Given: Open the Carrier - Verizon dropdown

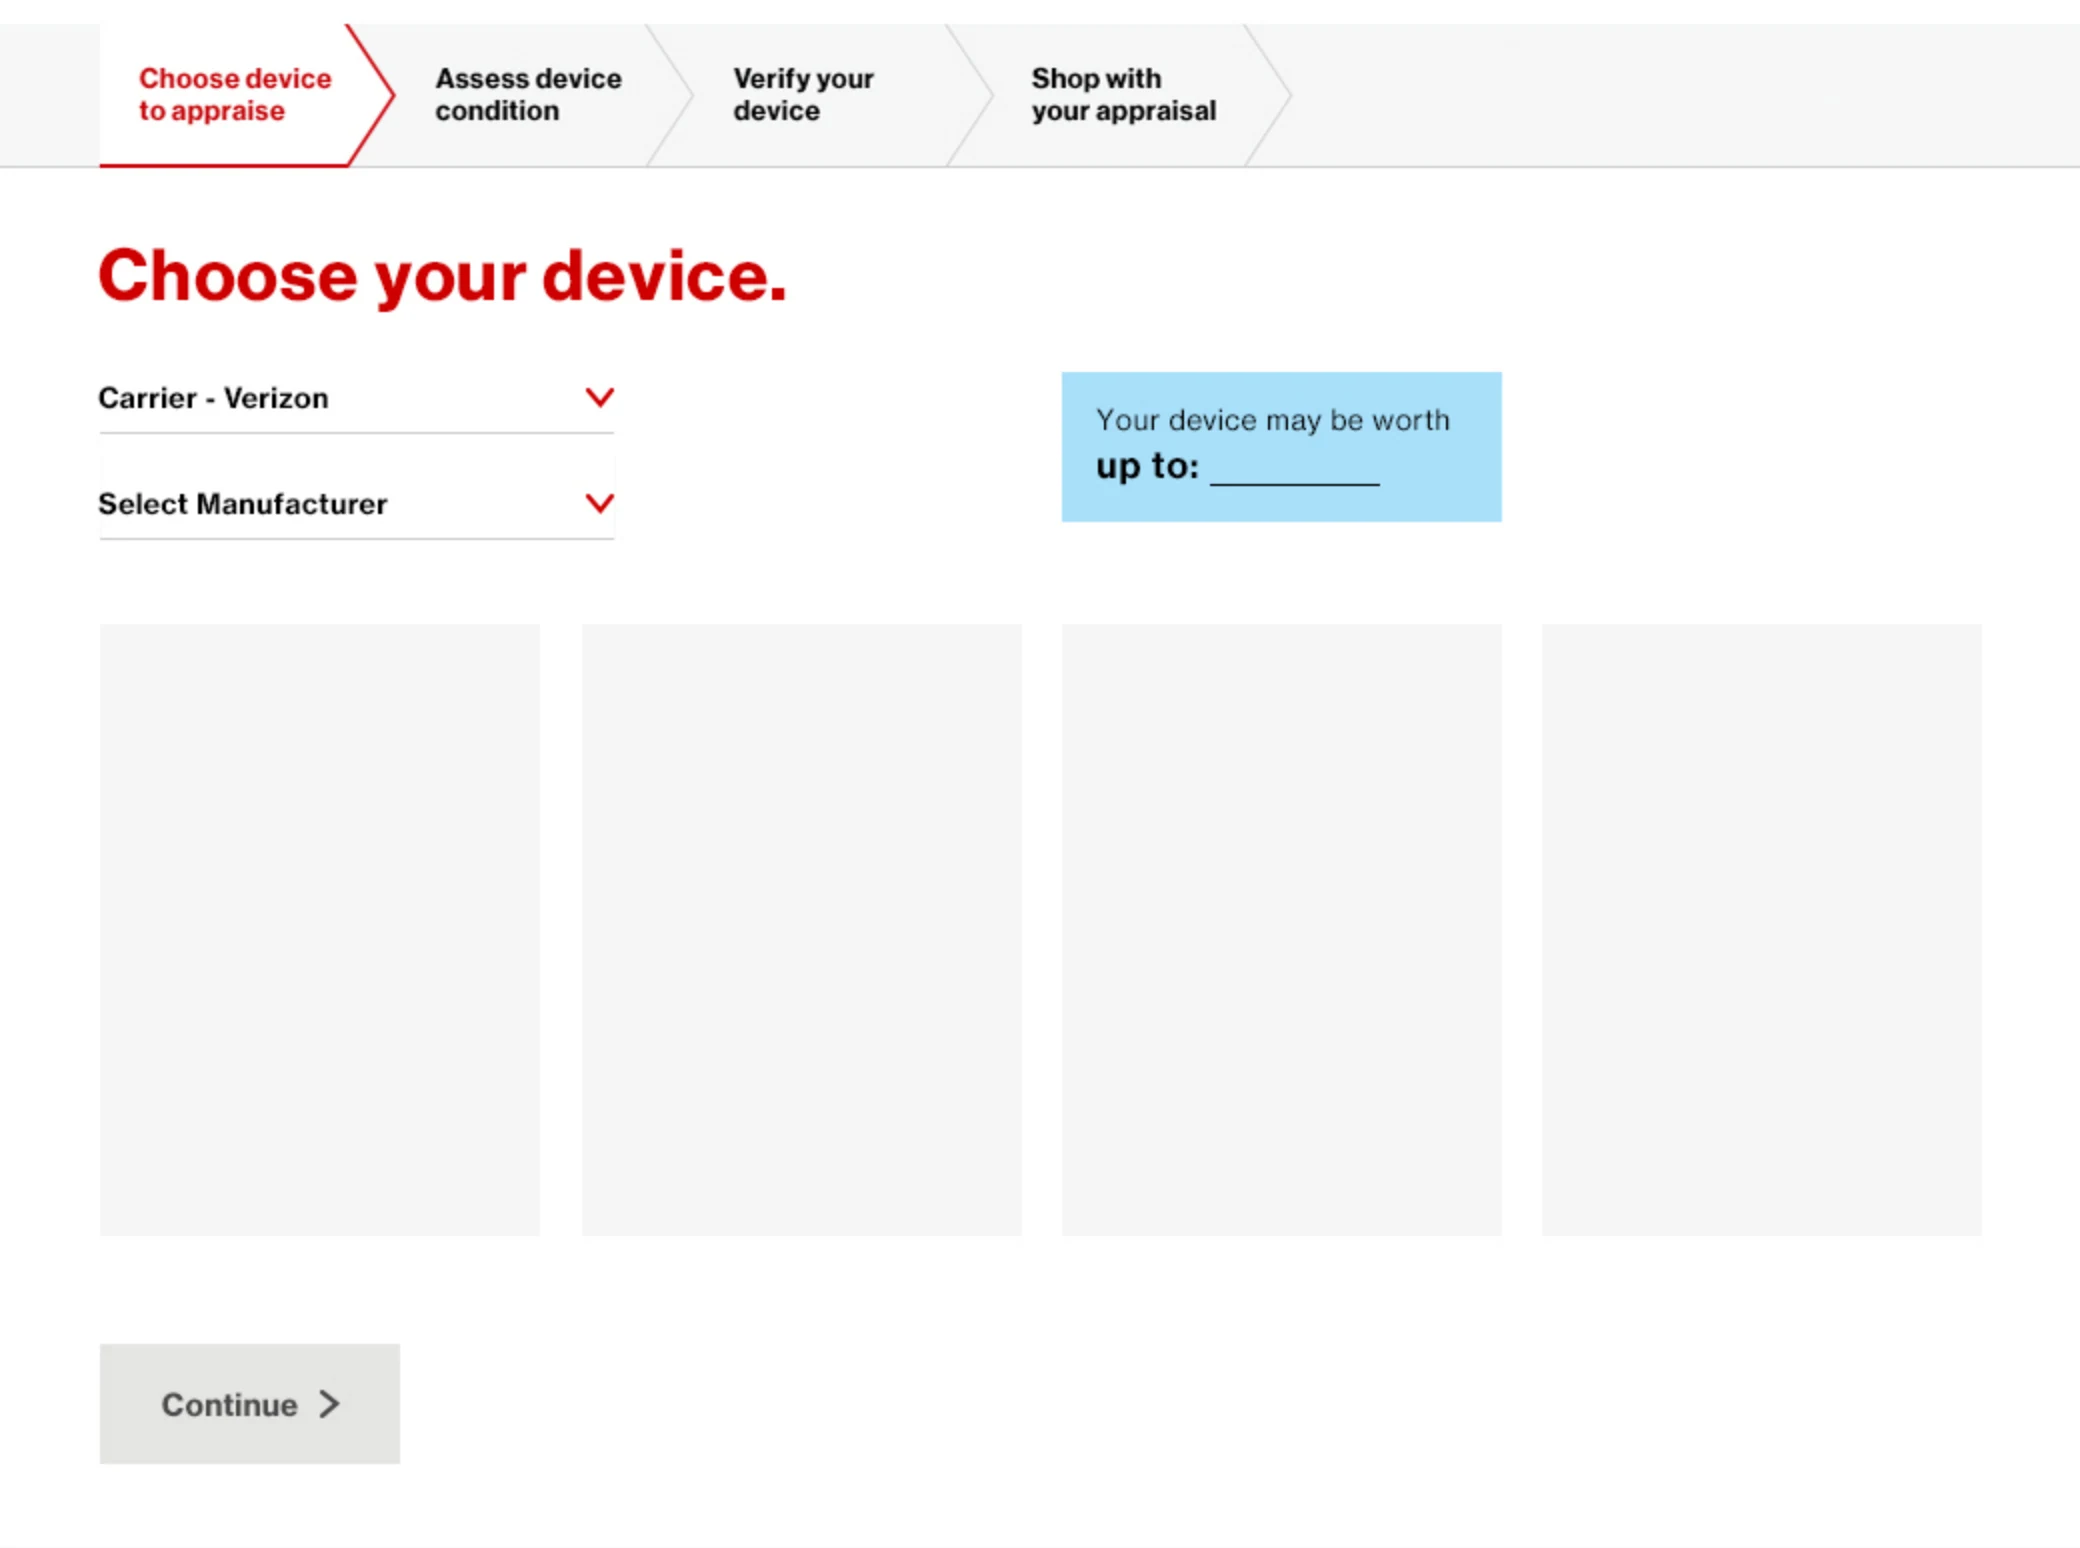Looking at the screenshot, I should 356,398.
